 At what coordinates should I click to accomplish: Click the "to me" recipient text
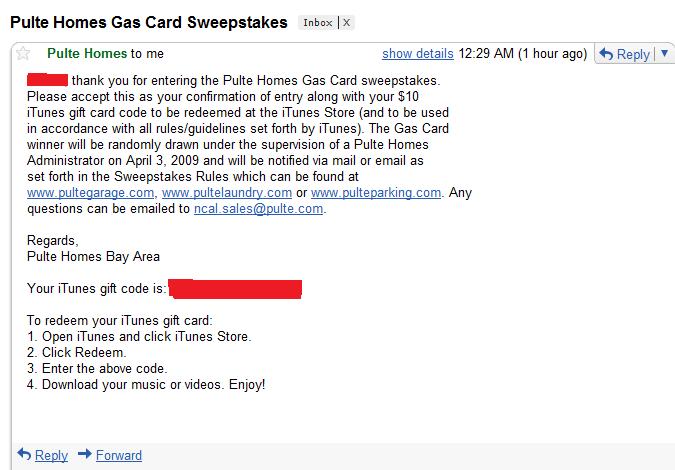click(146, 53)
